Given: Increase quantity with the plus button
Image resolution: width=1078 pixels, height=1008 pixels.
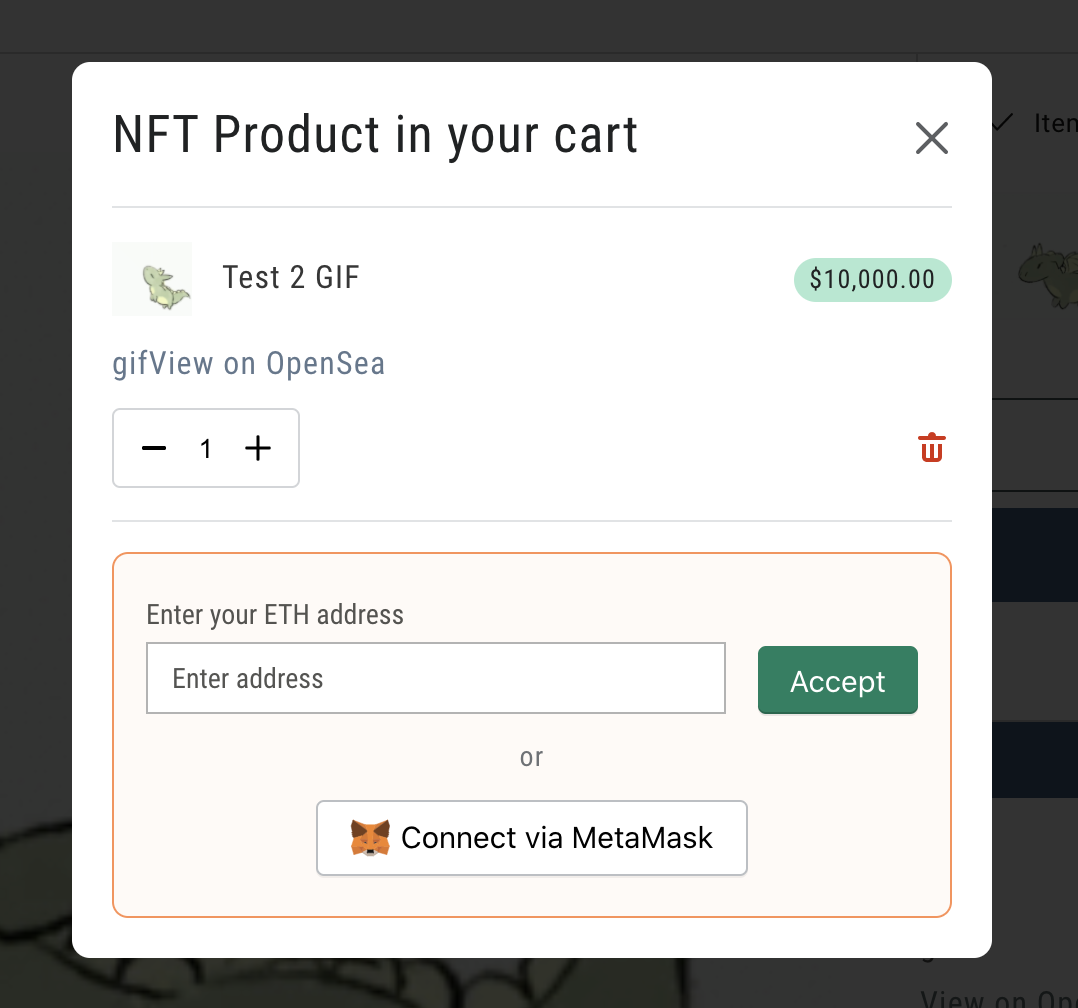Looking at the screenshot, I should coord(258,448).
